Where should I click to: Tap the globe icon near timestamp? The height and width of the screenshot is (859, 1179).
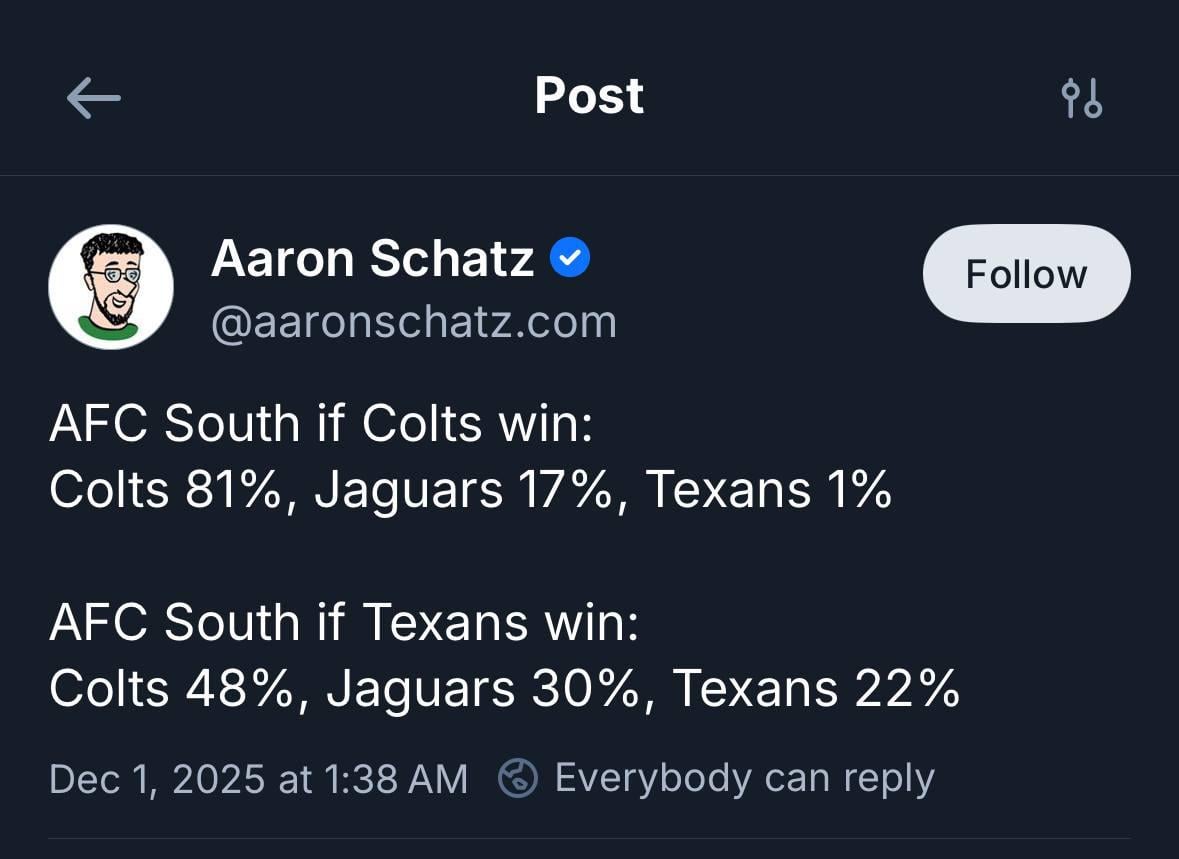(x=518, y=778)
